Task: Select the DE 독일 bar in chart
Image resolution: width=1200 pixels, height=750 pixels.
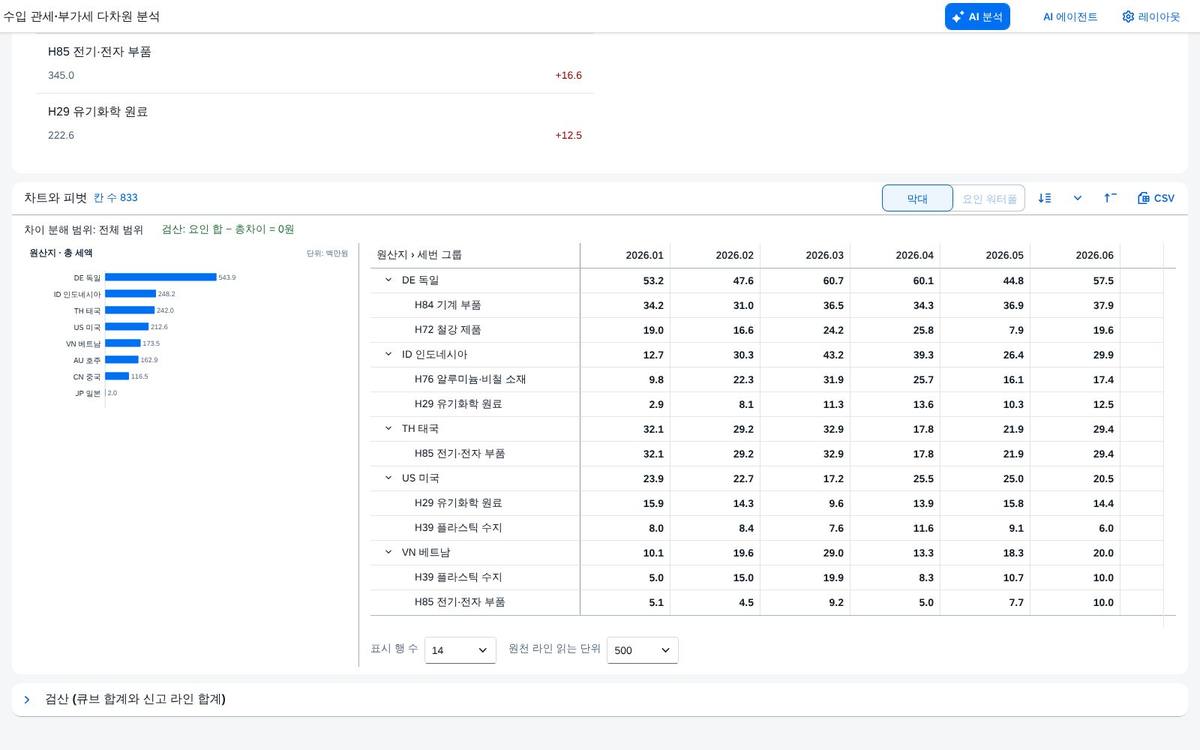Action: tap(161, 277)
